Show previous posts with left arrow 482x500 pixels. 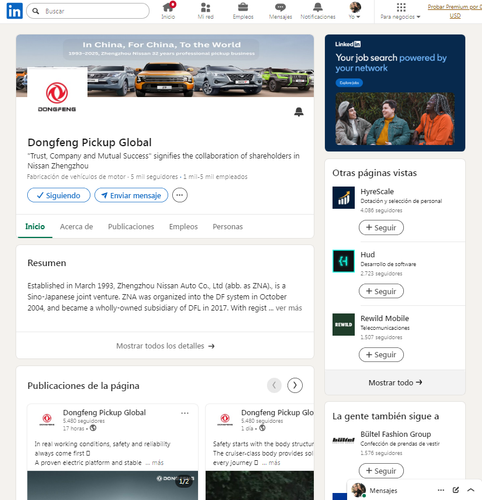[274, 385]
